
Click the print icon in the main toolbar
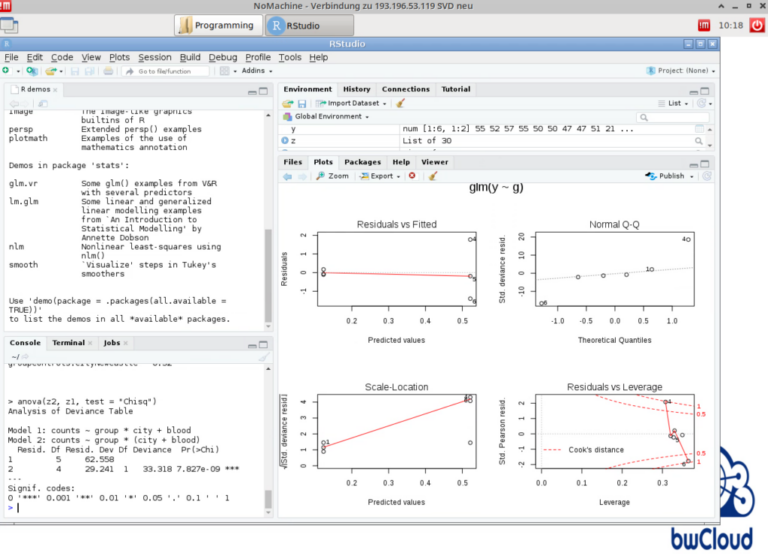pyautogui.click(x=108, y=71)
